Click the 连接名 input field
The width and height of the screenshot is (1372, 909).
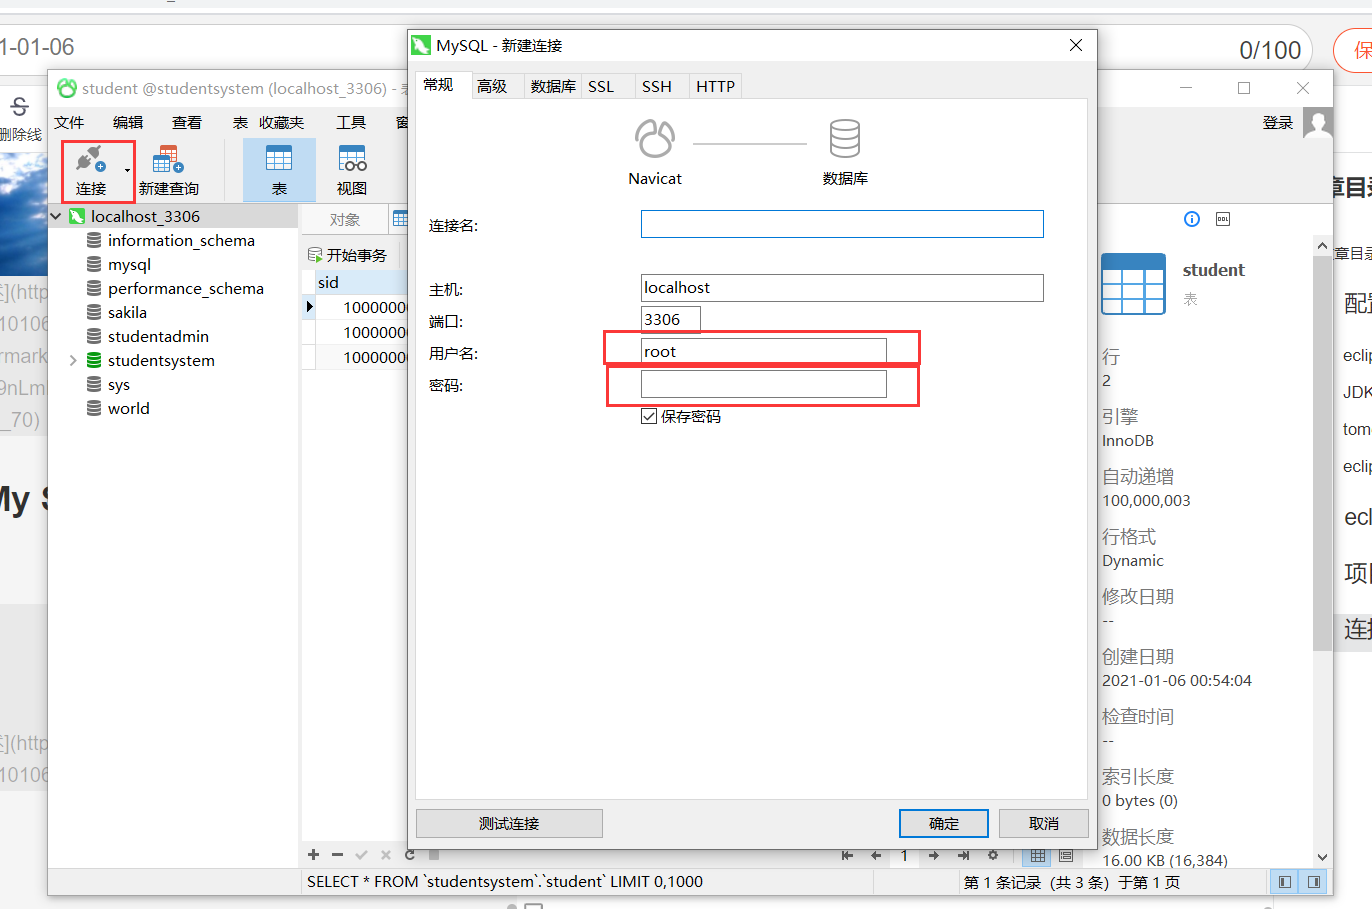(x=842, y=224)
